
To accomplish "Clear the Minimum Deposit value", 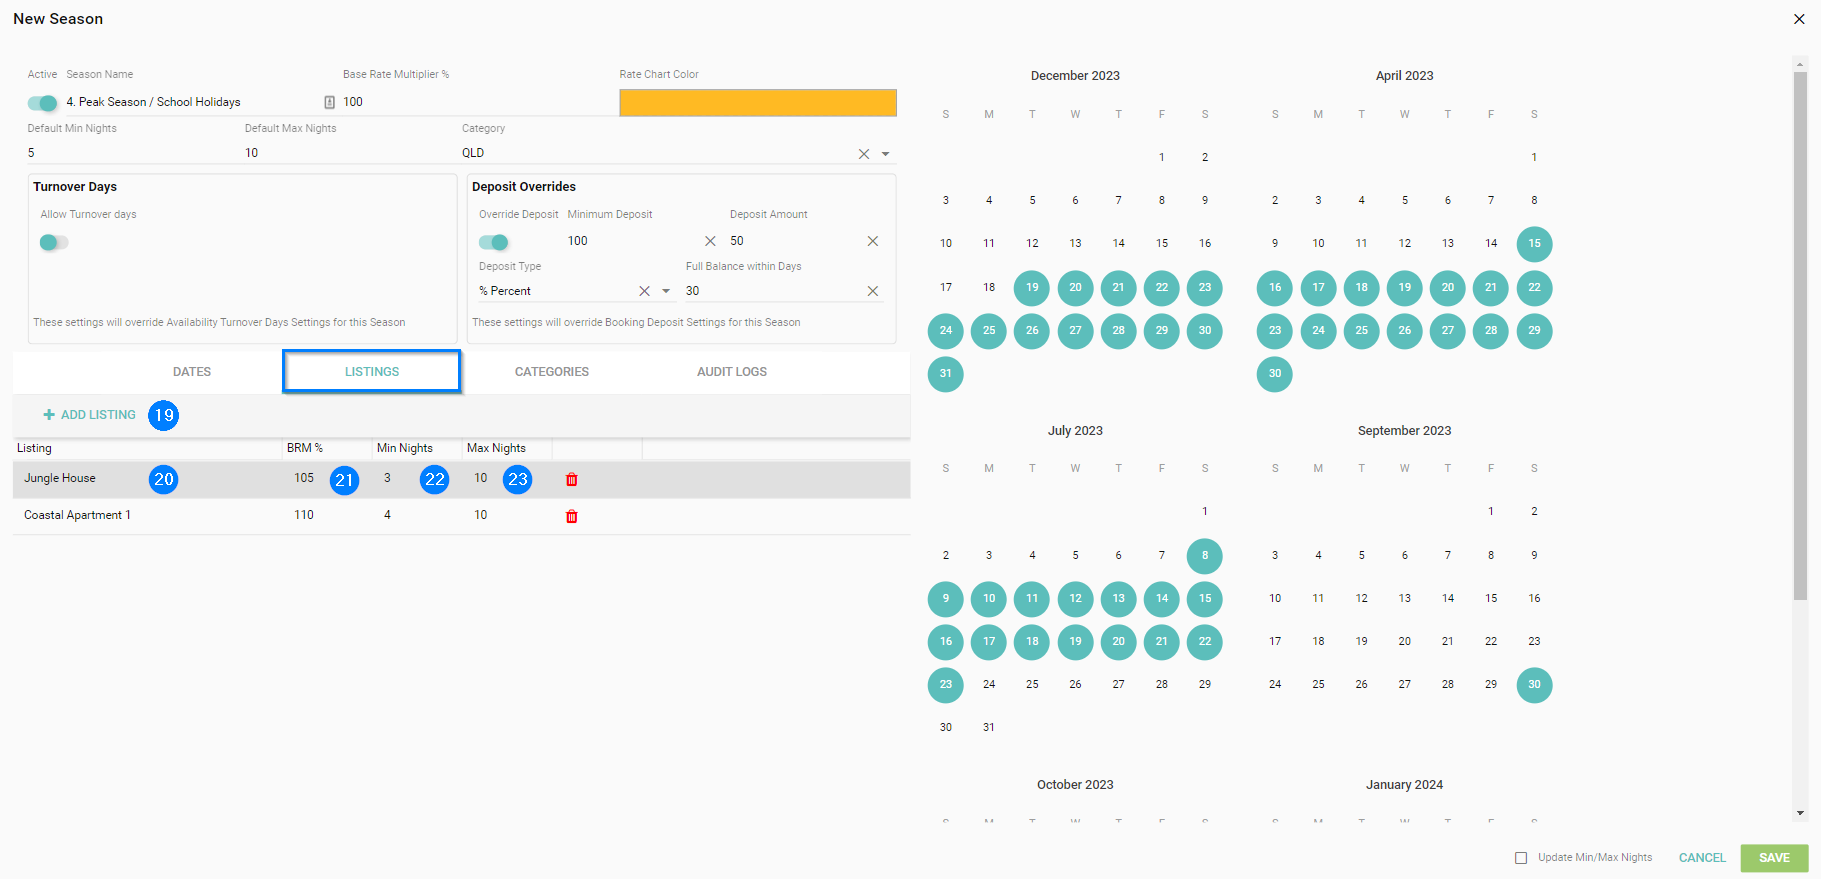I will coord(710,241).
